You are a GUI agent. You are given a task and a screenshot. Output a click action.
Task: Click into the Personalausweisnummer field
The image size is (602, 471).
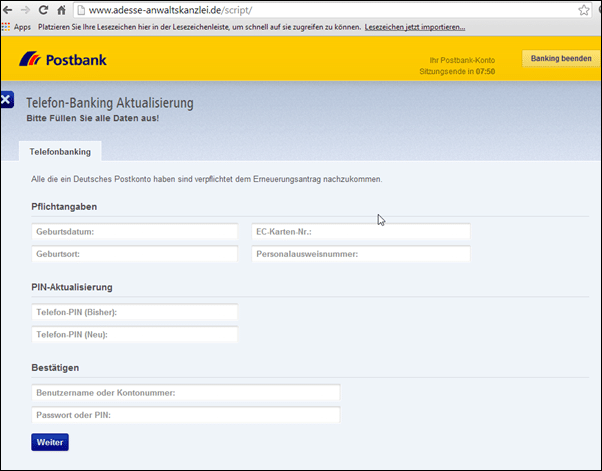[x=361, y=254]
